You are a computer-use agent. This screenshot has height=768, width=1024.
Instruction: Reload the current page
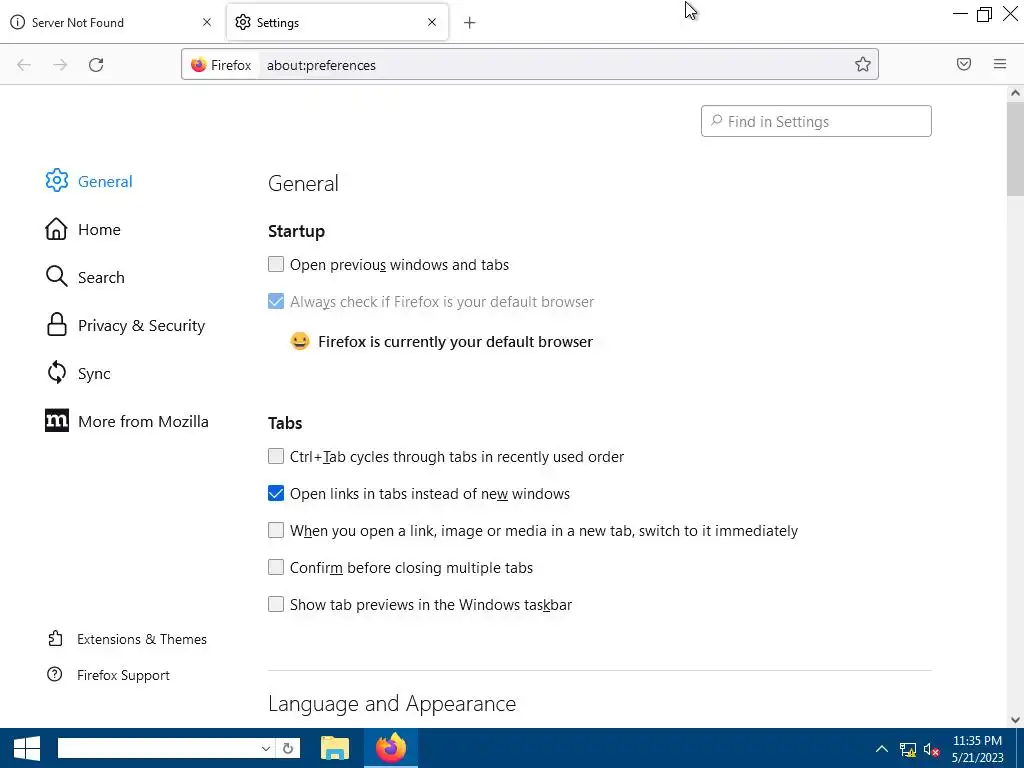[96, 65]
